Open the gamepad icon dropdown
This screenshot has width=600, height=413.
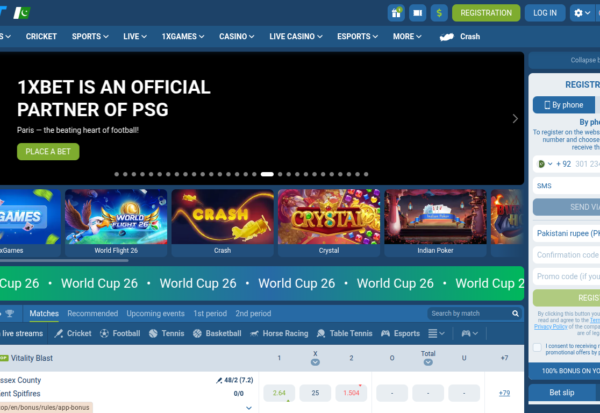tap(470, 333)
